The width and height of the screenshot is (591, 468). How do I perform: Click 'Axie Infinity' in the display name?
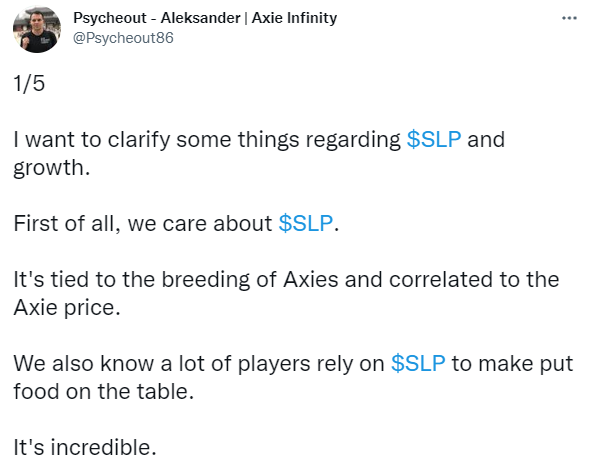pyautogui.click(x=294, y=18)
